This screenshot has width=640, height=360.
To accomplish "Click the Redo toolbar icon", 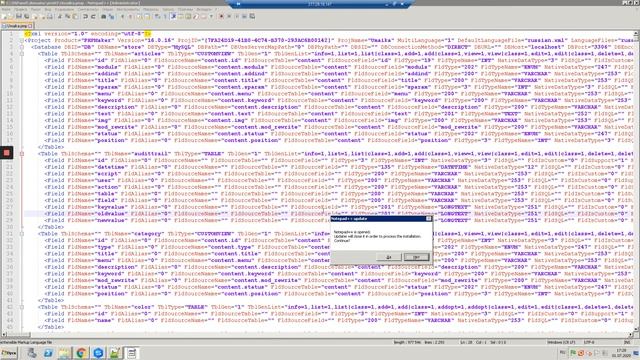I will (x=93, y=16).
